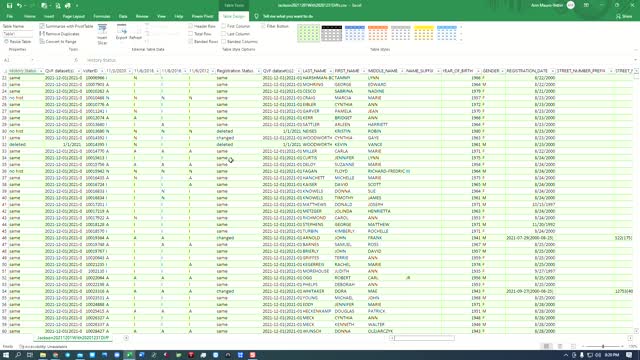The image size is (640, 360).
Task: Enable the First Column checkbox
Action: [223, 26]
